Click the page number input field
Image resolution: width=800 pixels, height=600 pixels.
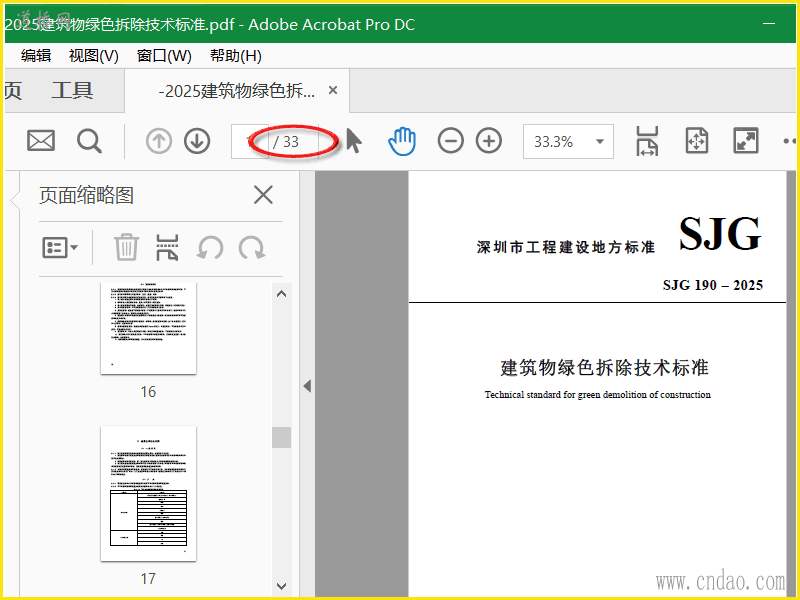[249, 141]
